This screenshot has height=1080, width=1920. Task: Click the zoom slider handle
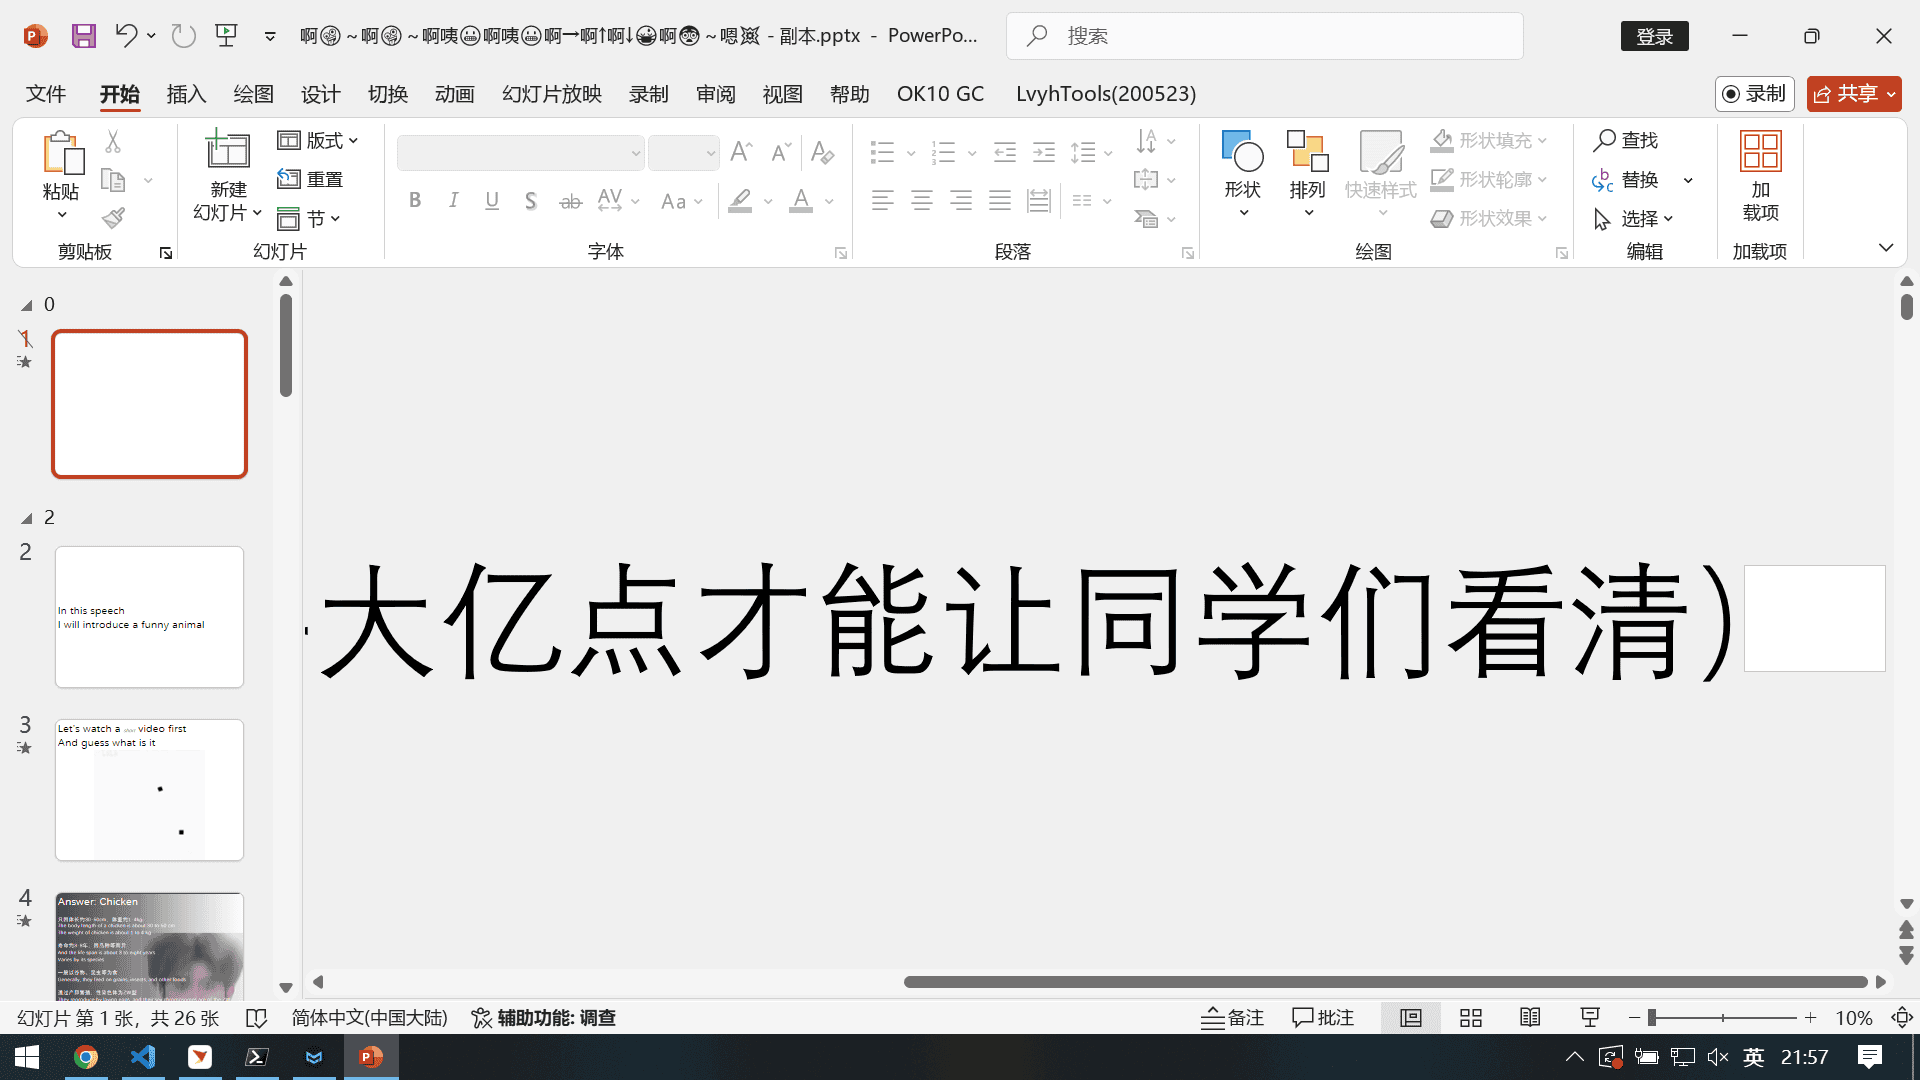pos(1652,1018)
